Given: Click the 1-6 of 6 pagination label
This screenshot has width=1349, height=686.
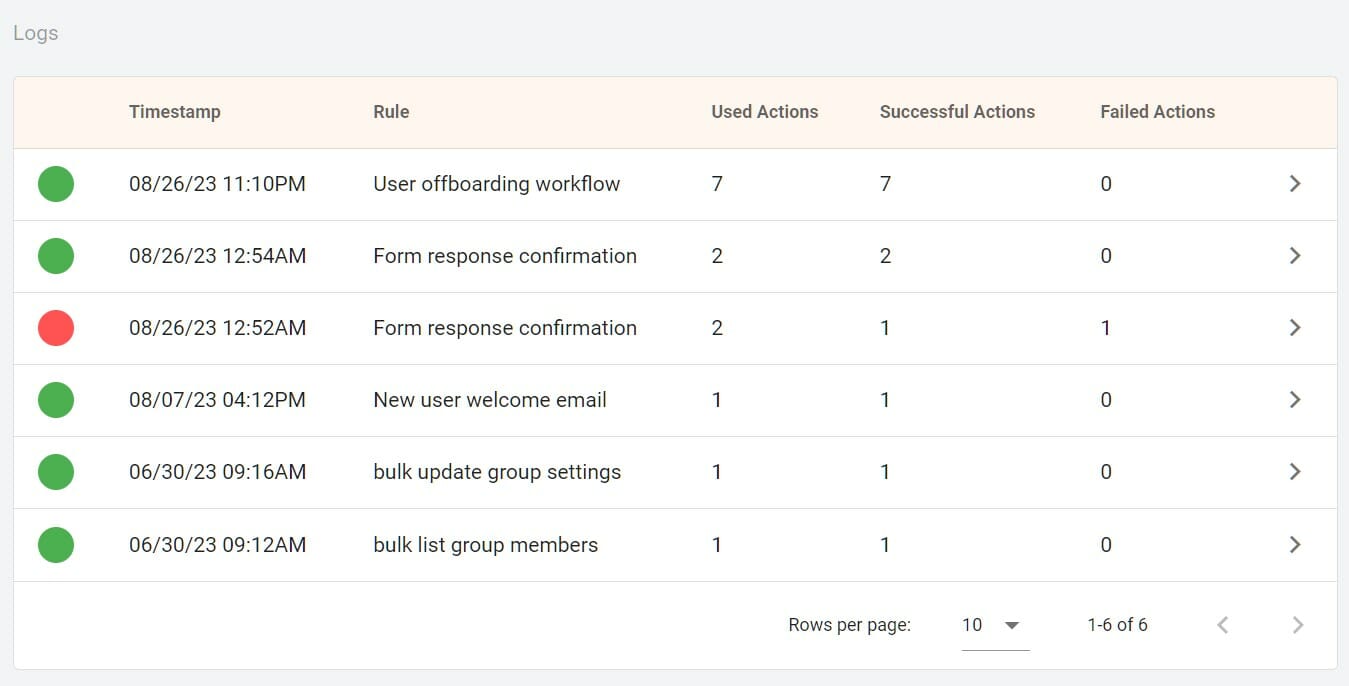Looking at the screenshot, I should tap(1116, 624).
